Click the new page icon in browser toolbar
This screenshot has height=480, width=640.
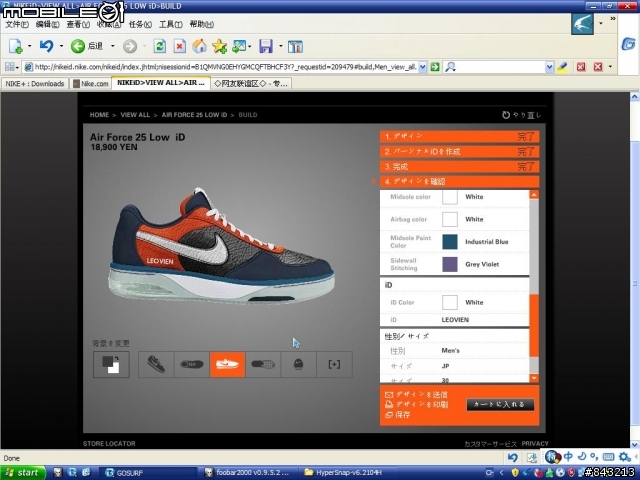click(x=15, y=46)
